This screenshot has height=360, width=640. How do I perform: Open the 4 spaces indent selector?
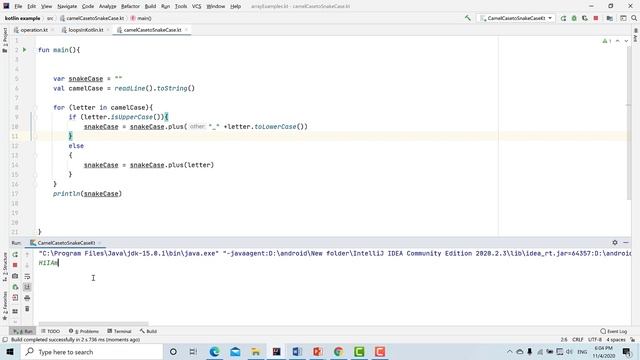point(616,340)
